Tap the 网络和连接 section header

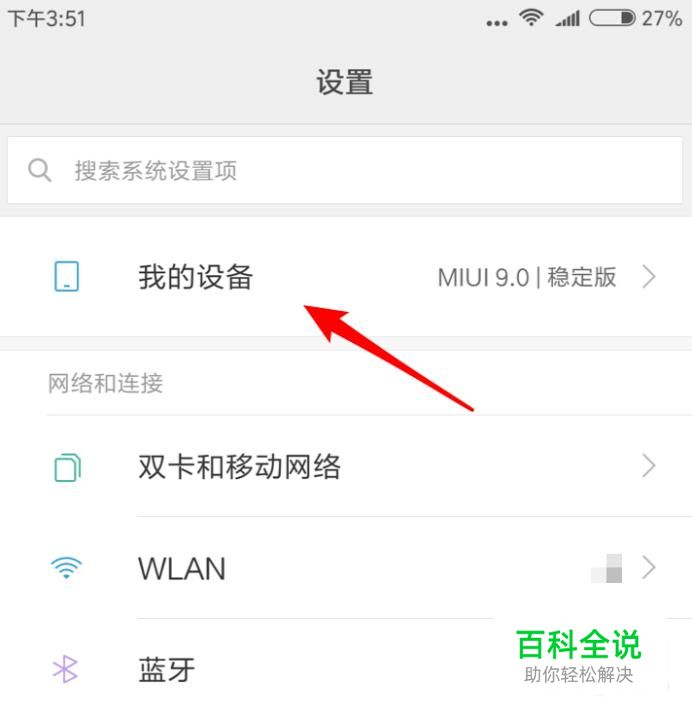pos(105,383)
